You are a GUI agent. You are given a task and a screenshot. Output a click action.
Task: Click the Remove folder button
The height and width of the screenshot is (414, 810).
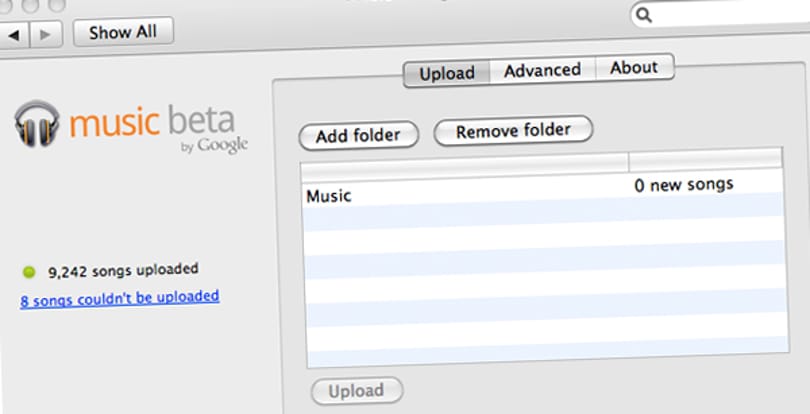pos(513,131)
